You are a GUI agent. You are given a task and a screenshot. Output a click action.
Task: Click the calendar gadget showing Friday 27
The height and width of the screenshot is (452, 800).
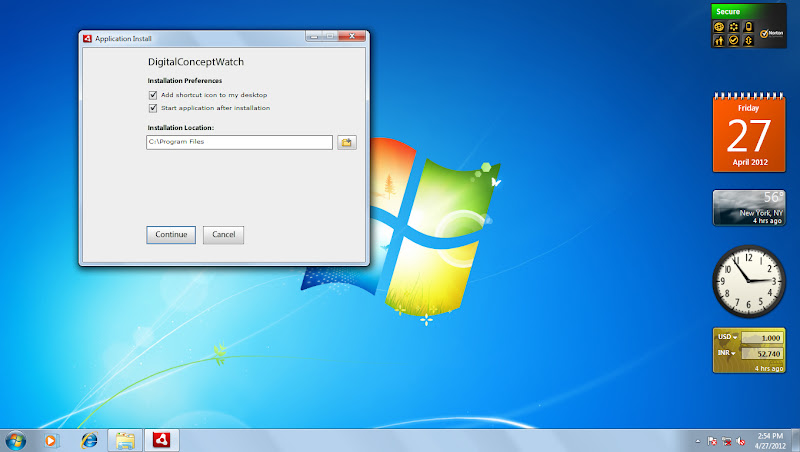coord(749,133)
